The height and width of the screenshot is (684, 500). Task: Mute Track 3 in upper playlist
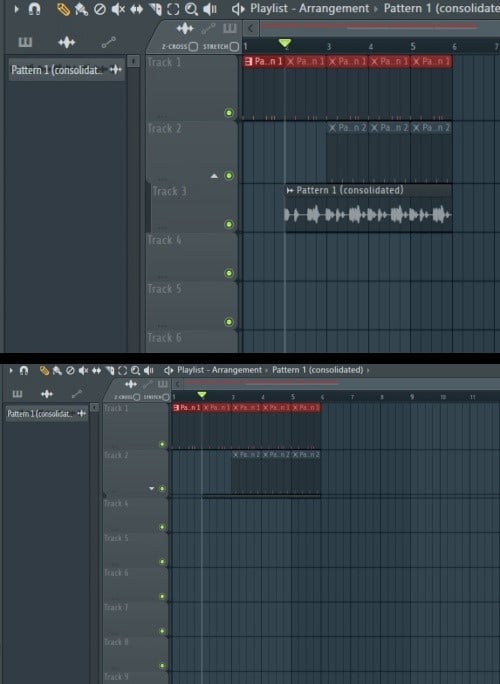point(229,224)
